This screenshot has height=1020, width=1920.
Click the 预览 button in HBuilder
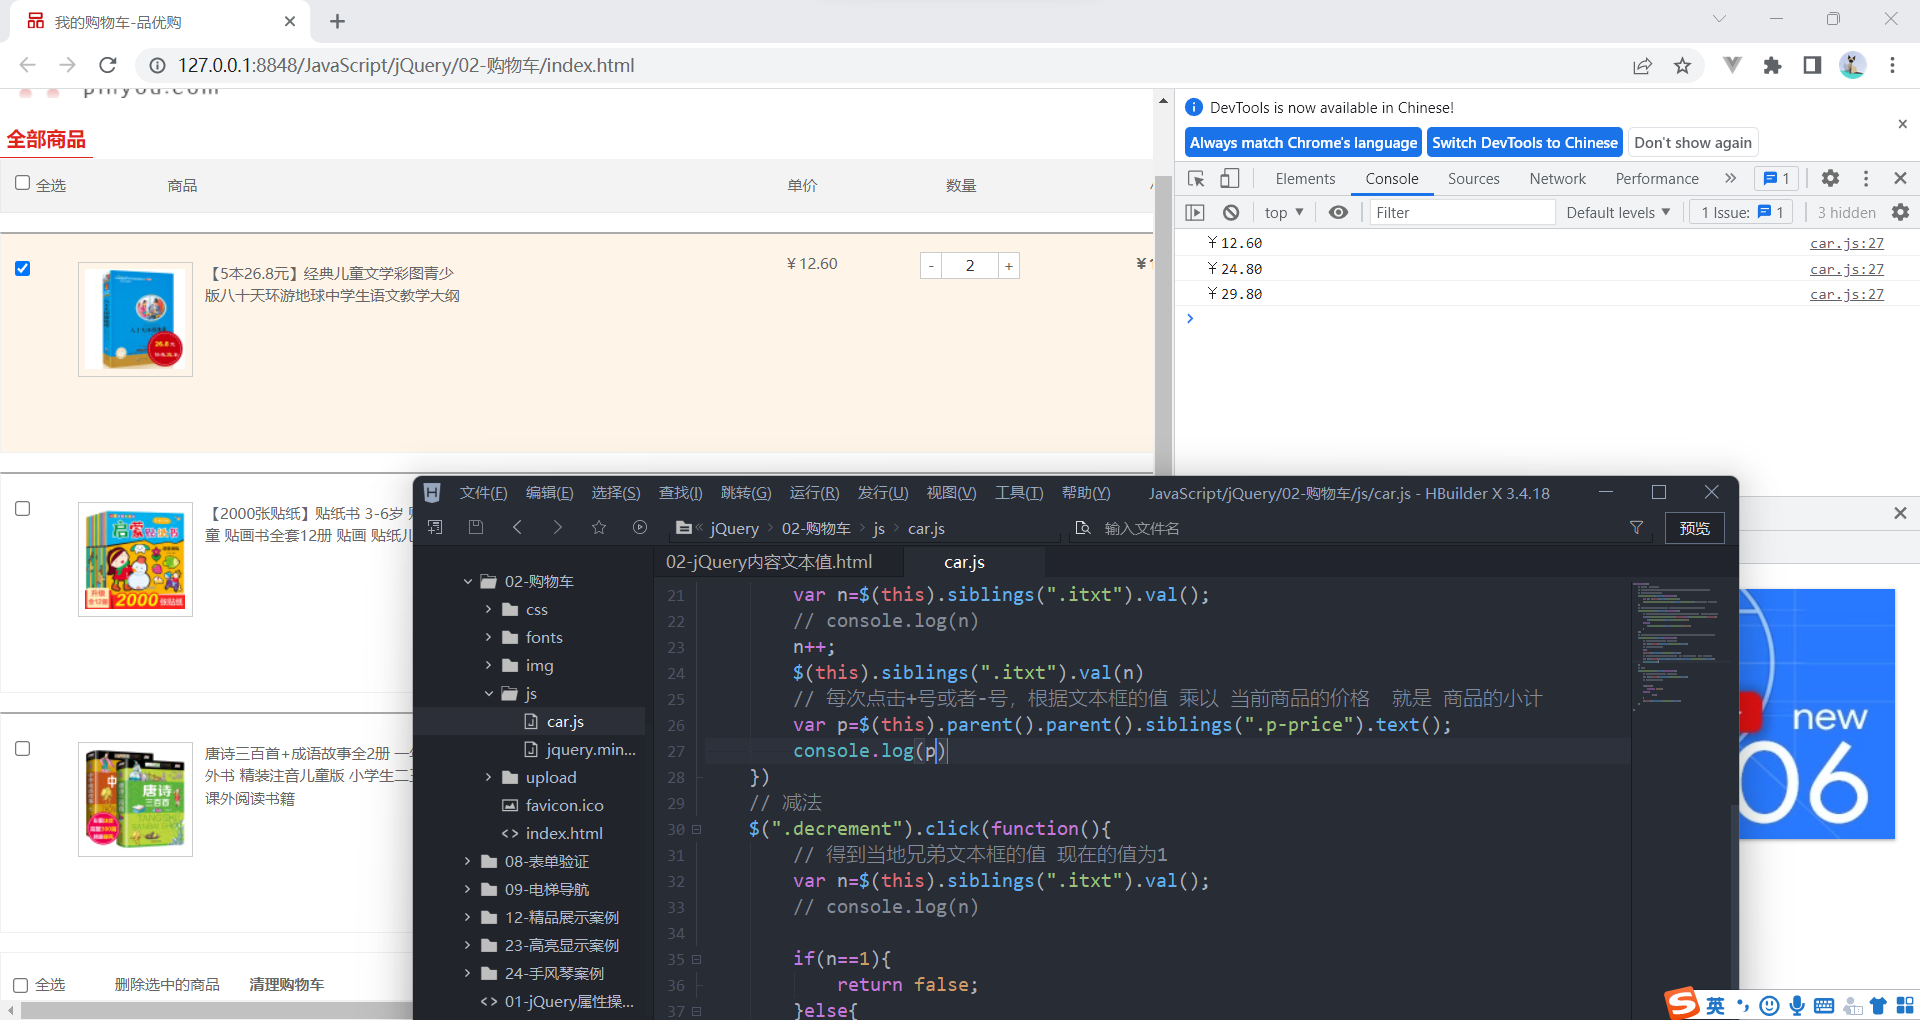point(1693,528)
